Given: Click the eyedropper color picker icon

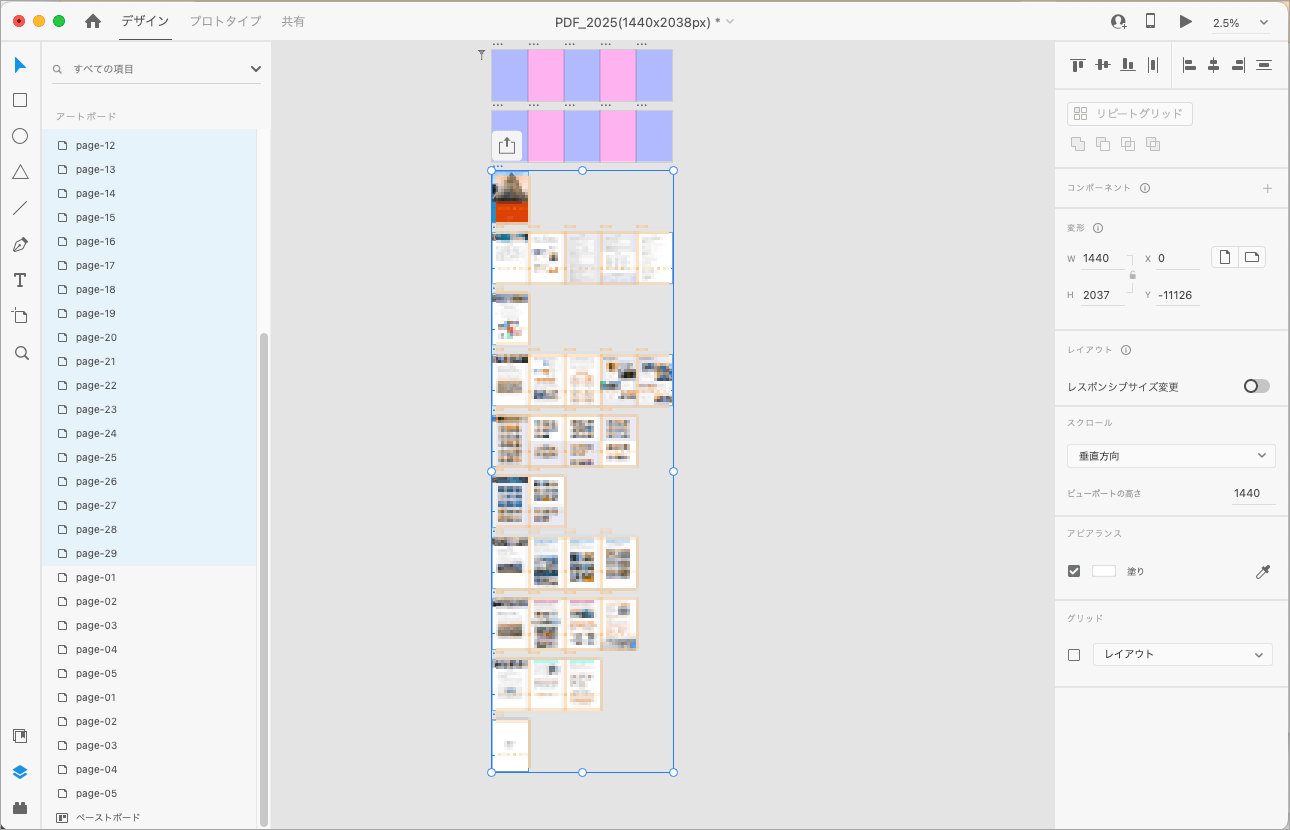Looking at the screenshot, I should (x=1263, y=572).
